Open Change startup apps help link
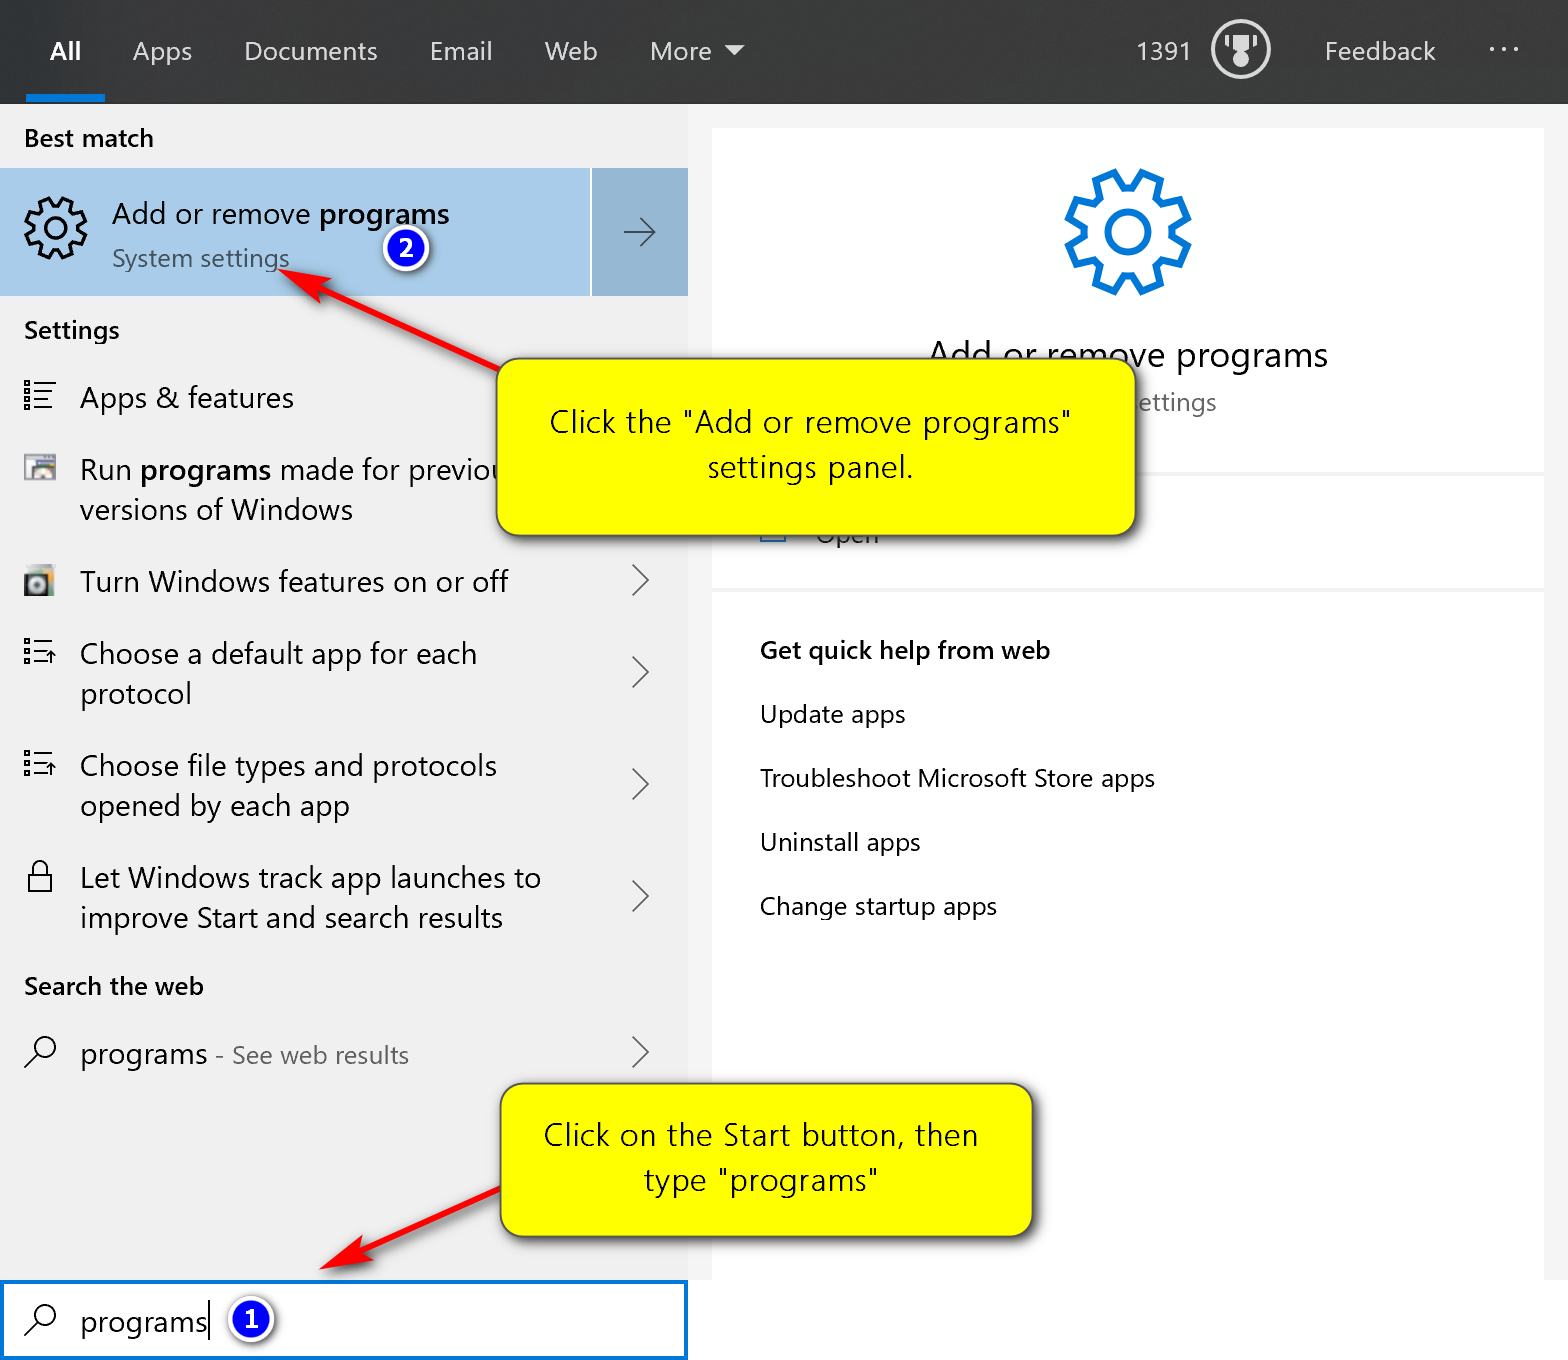 [x=878, y=907]
